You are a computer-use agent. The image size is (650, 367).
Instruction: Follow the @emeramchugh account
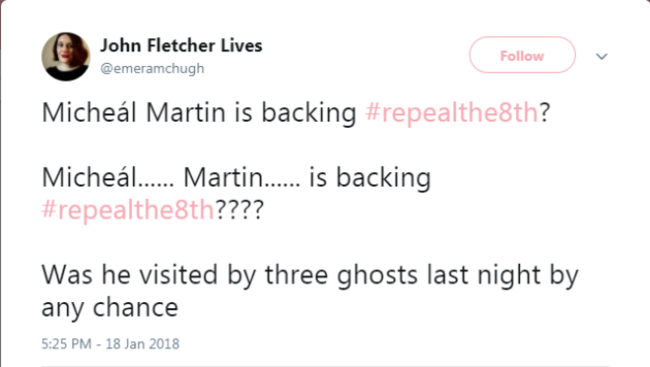[x=522, y=55]
